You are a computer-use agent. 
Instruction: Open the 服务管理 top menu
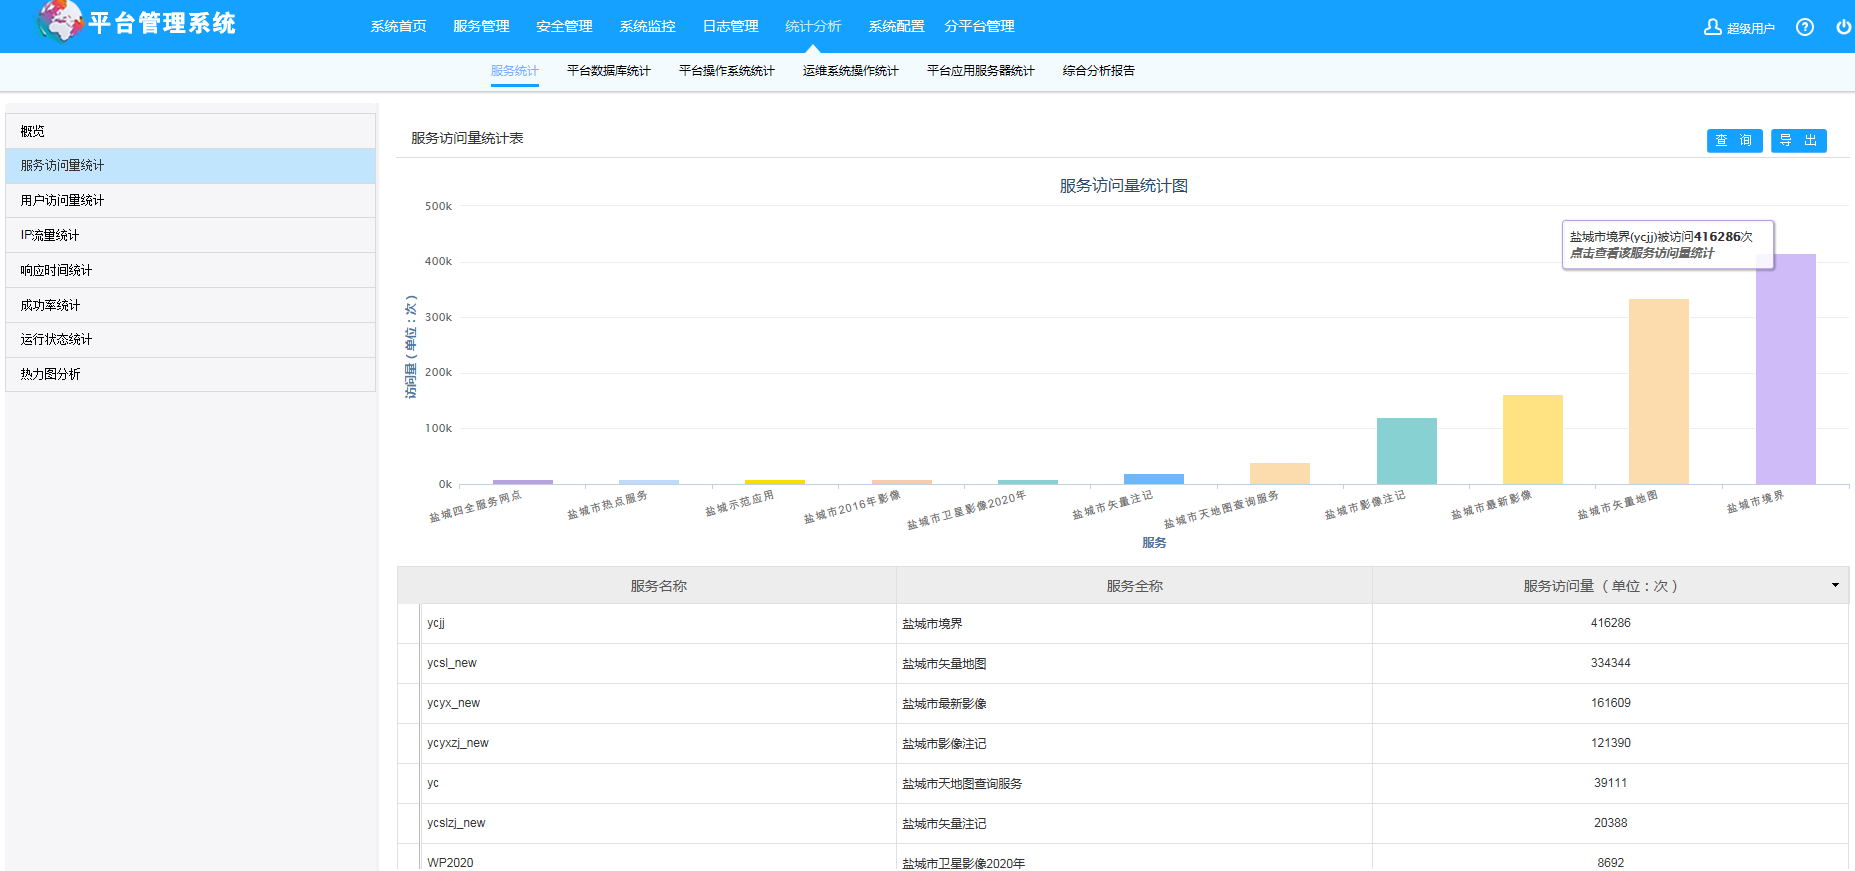pyautogui.click(x=481, y=26)
